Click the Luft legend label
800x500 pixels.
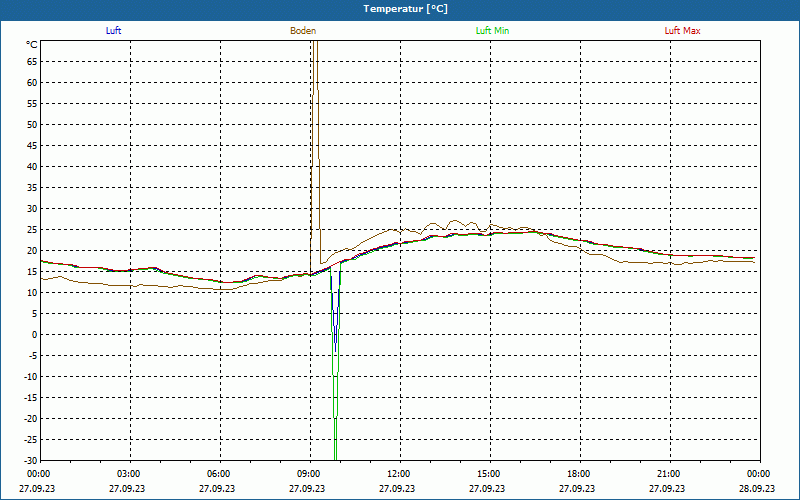coord(113,31)
